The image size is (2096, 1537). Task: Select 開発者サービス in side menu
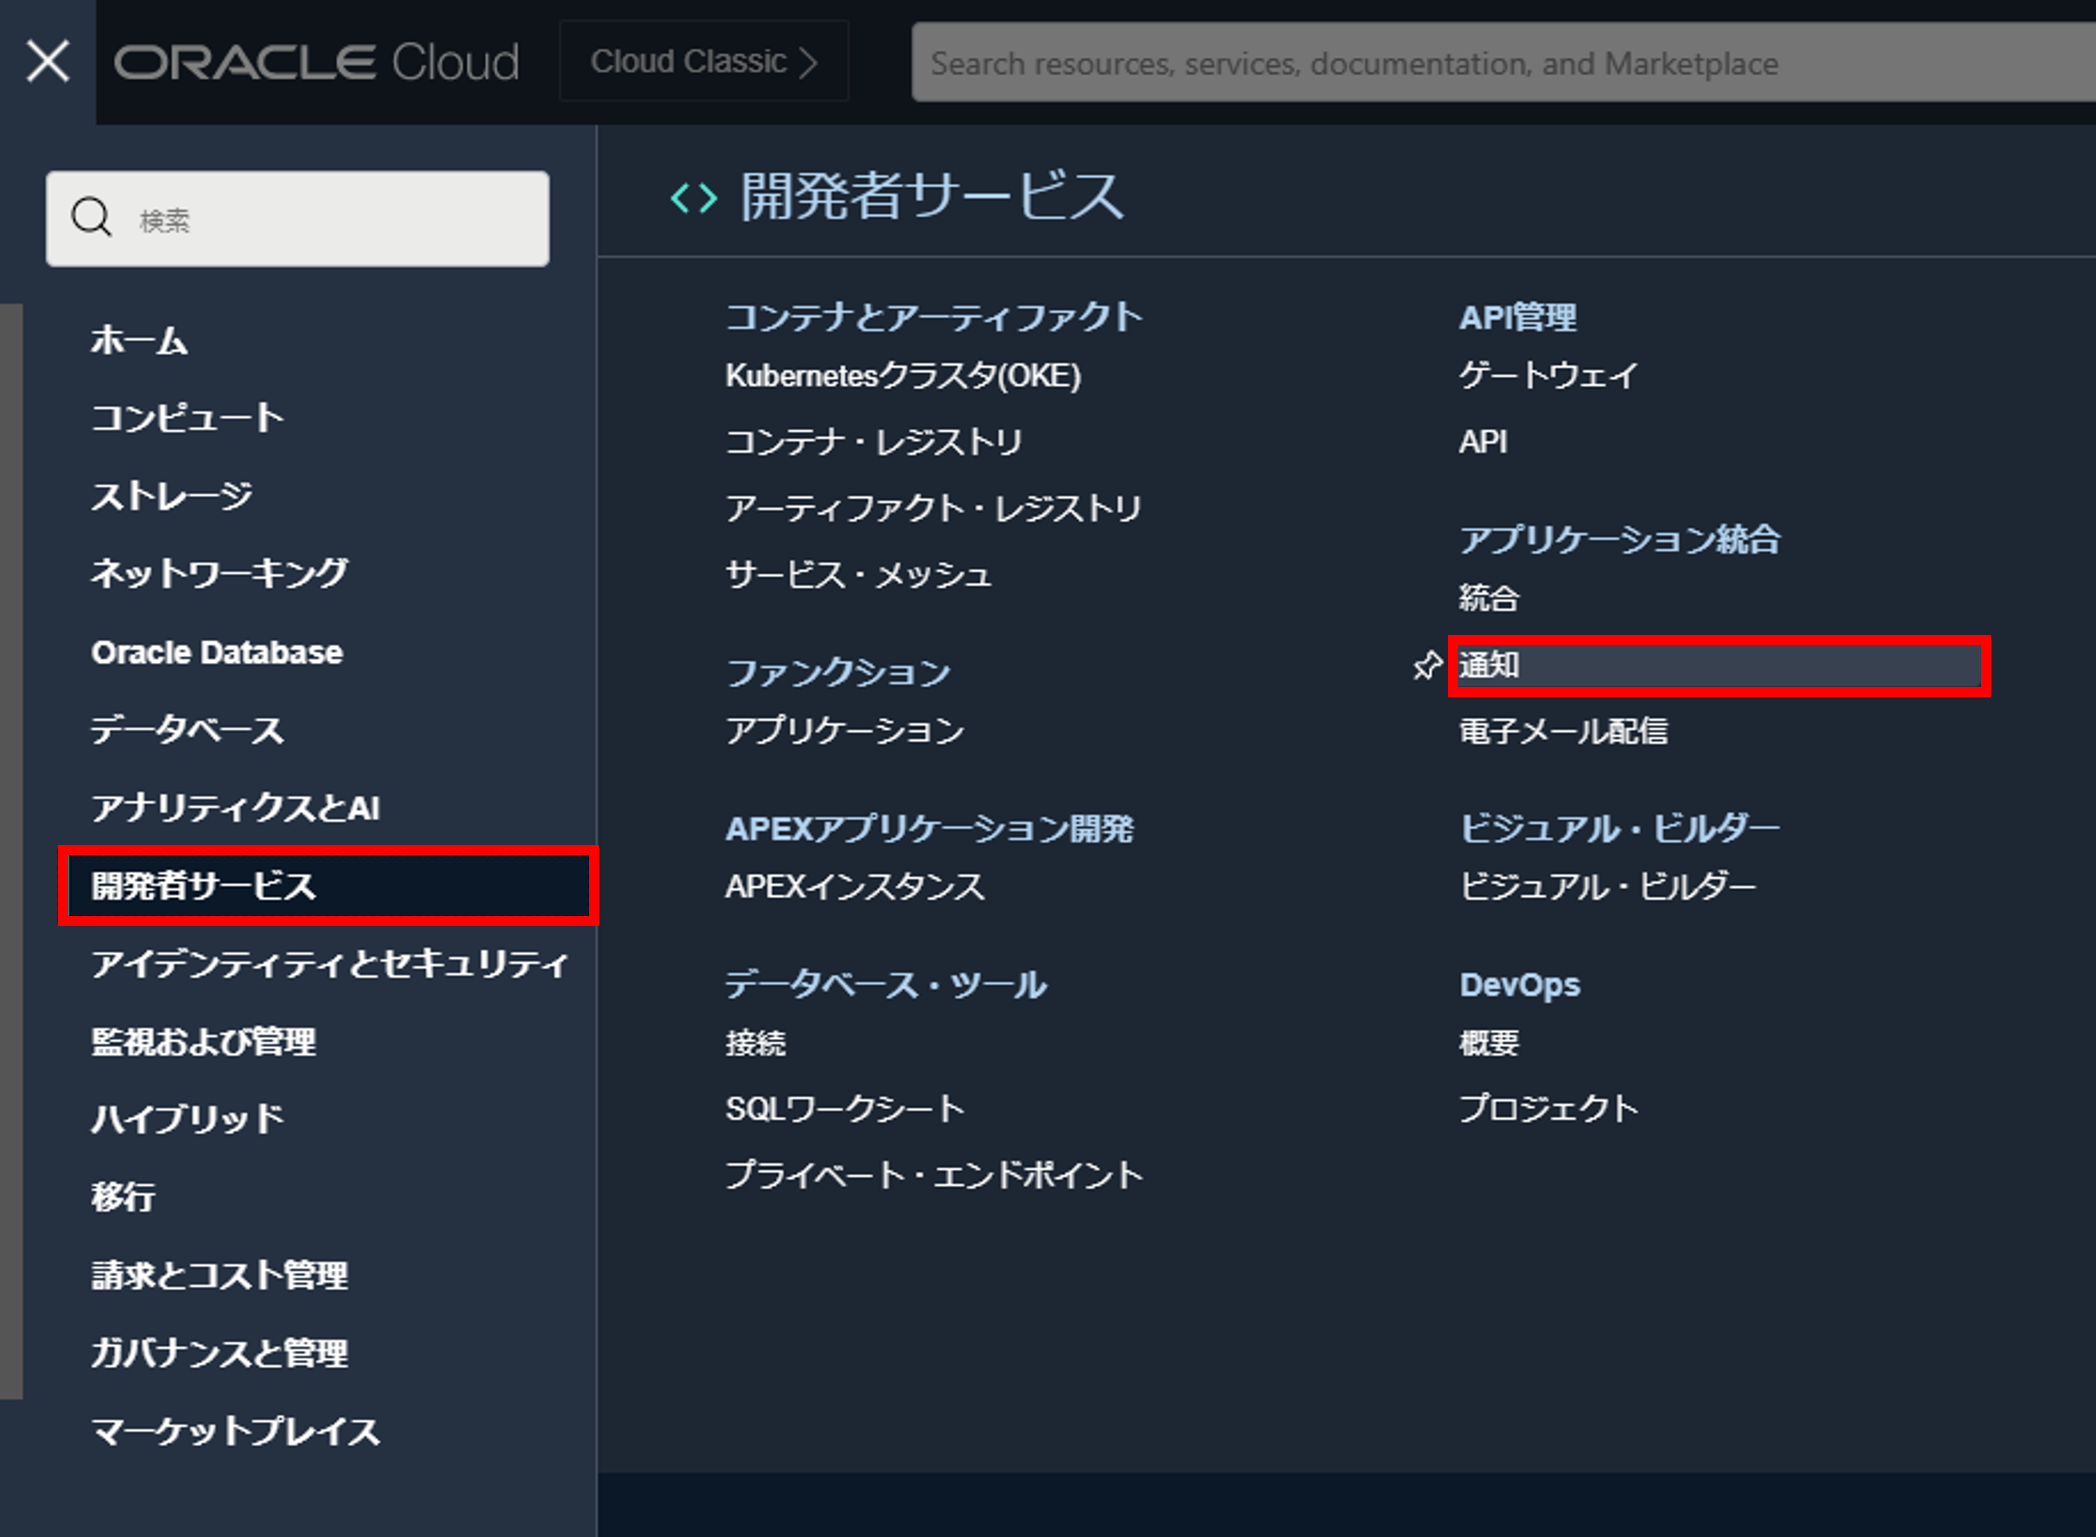click(328, 886)
